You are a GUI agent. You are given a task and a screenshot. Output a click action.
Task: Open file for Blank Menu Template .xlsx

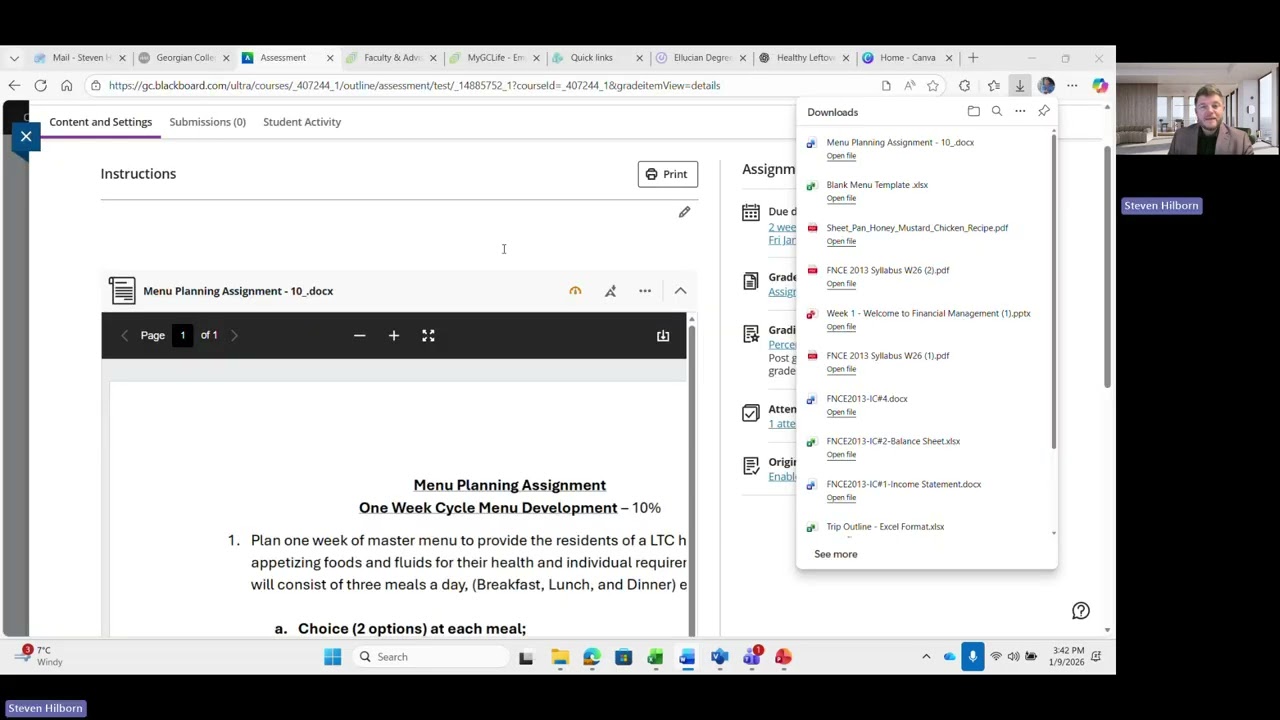[841, 198]
